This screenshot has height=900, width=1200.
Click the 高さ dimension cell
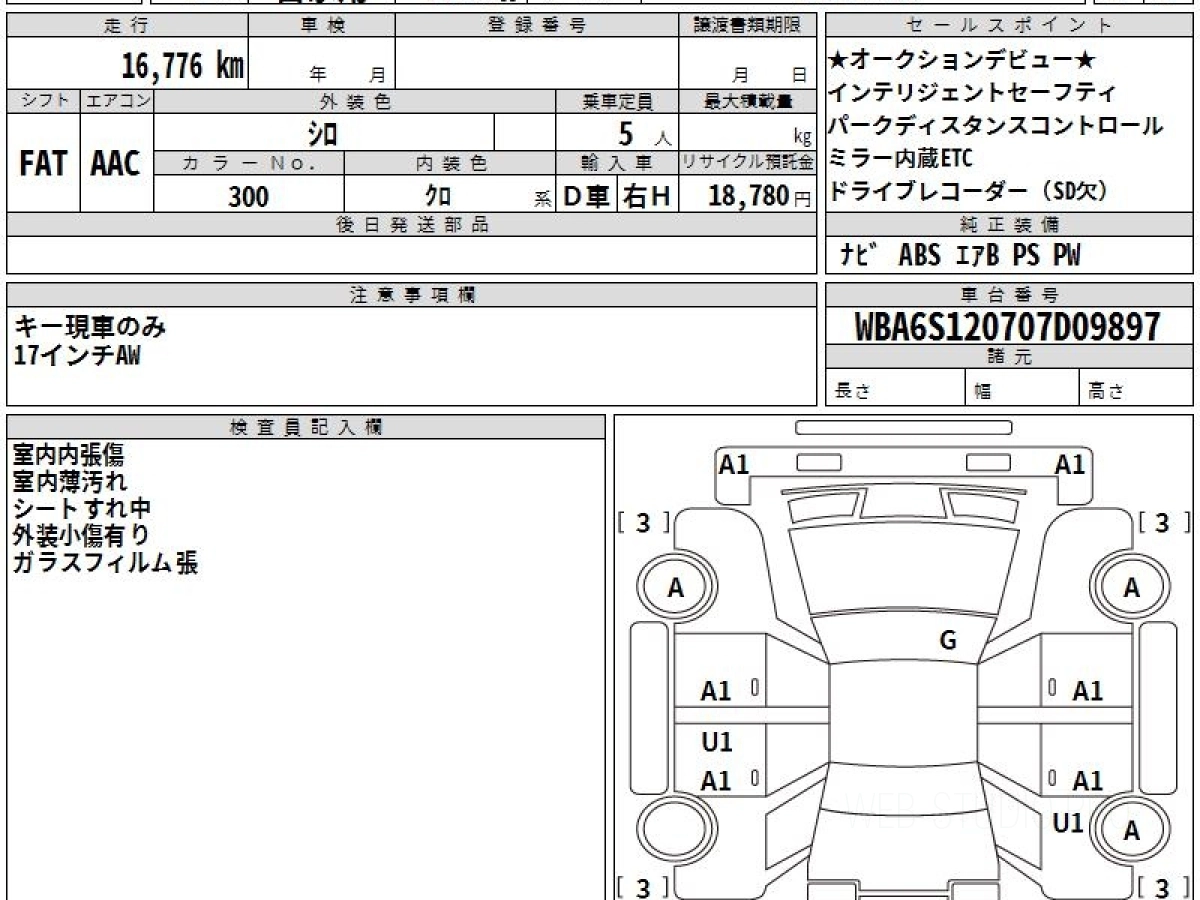(1137, 388)
